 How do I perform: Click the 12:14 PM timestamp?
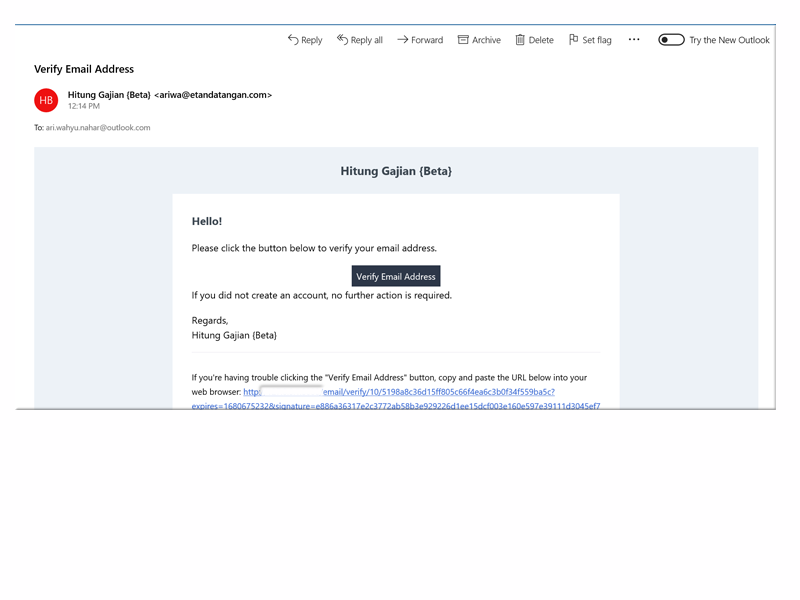[84, 106]
